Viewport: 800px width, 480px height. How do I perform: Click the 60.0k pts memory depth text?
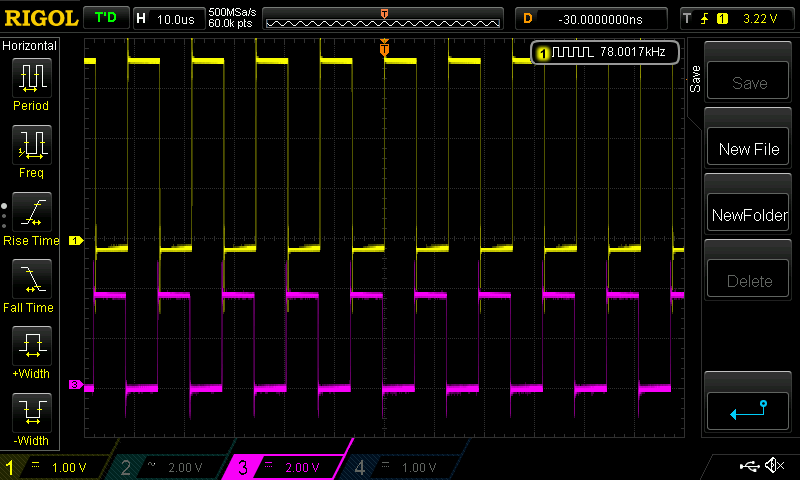tap(230, 23)
